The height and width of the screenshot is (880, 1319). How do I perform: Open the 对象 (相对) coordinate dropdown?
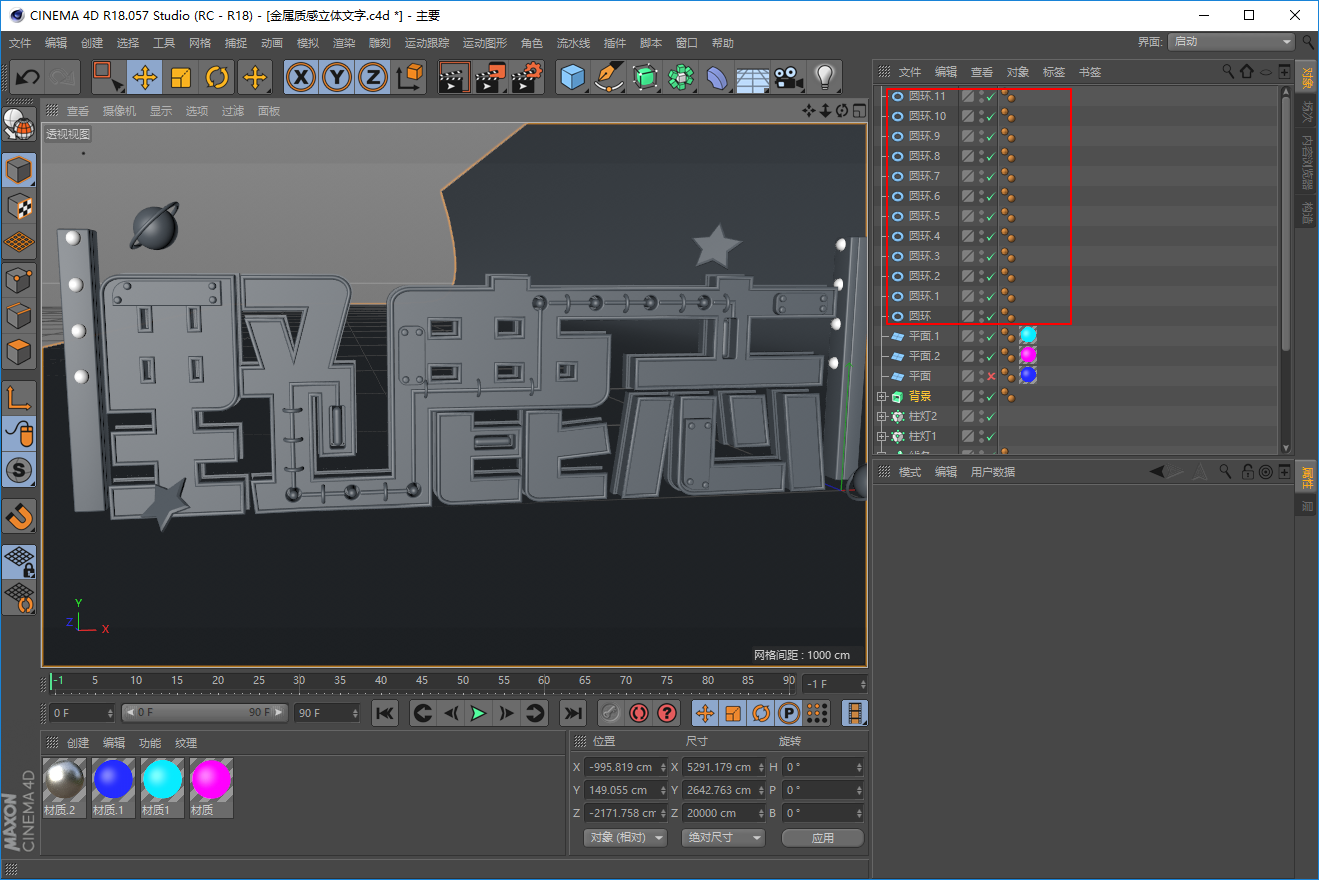[625, 838]
